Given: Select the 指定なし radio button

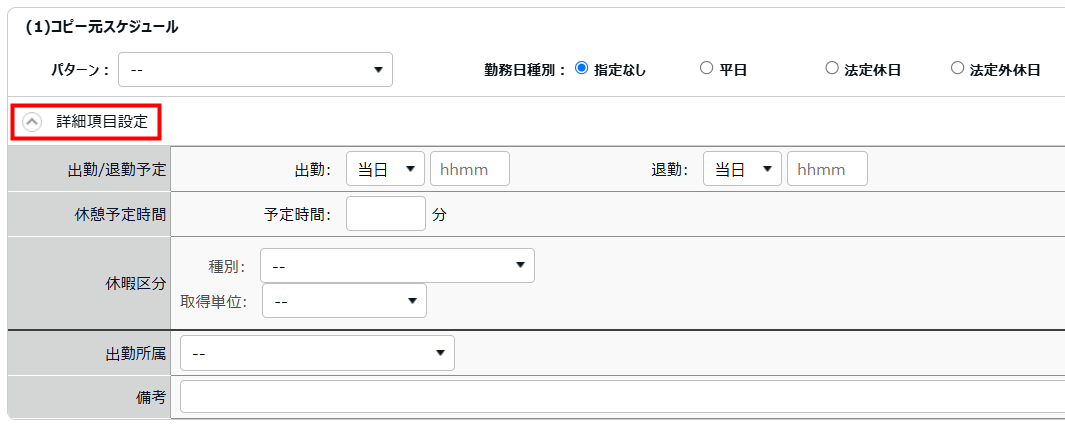Looking at the screenshot, I should pos(581,69).
